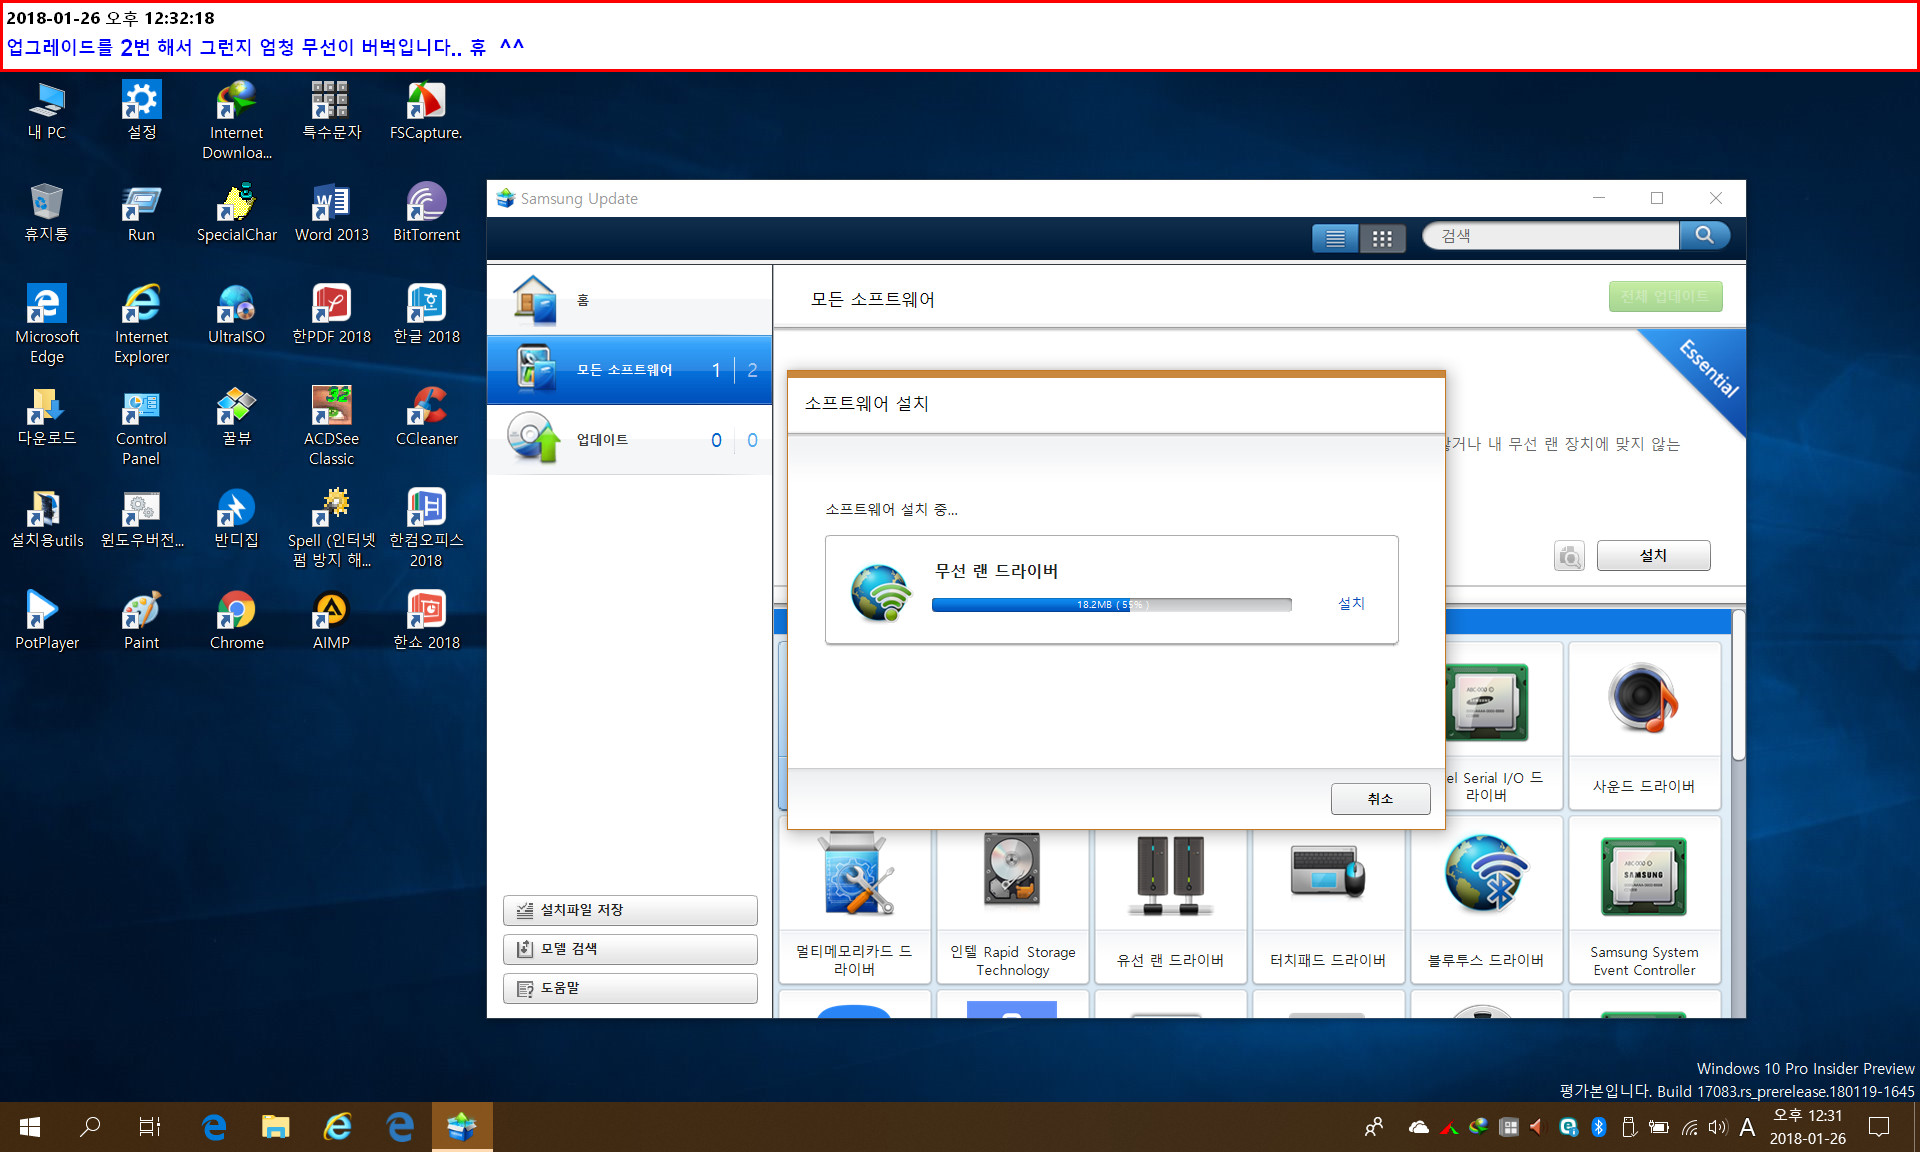Switch Samsung Update to list view
This screenshot has width=1920, height=1152.
point(1335,238)
